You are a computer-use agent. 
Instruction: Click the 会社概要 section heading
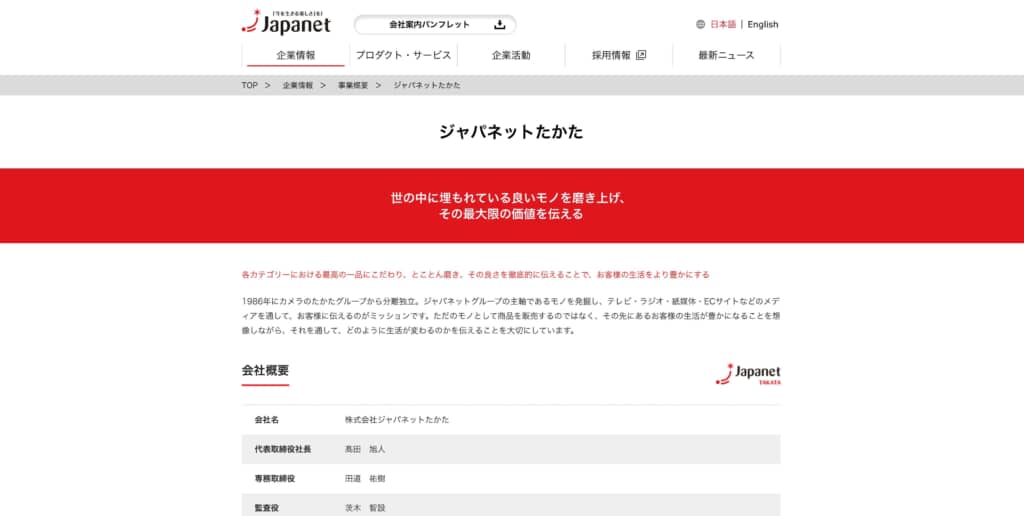(x=265, y=370)
